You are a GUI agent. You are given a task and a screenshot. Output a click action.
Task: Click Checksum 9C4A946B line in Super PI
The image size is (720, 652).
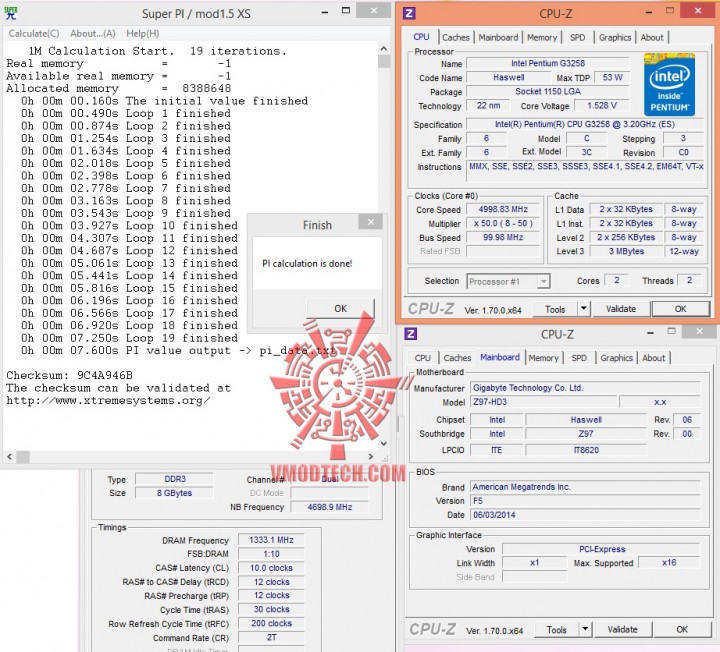tap(69, 376)
